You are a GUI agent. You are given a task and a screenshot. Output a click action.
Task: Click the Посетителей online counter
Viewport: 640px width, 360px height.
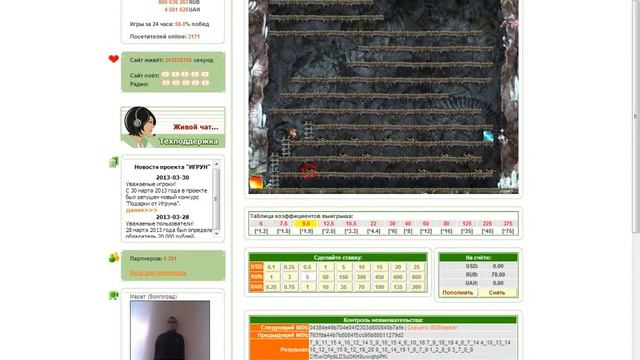pos(164,36)
